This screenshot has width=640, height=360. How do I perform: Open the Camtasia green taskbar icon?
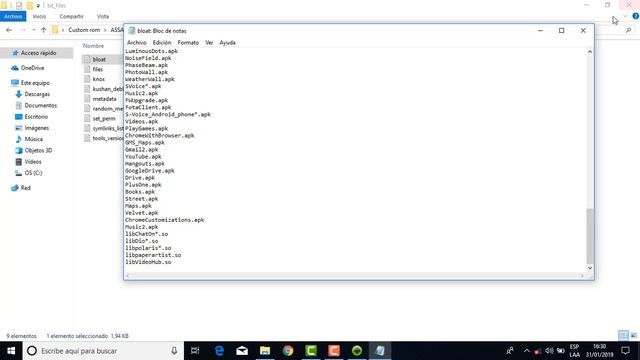pyautogui.click(x=311, y=351)
